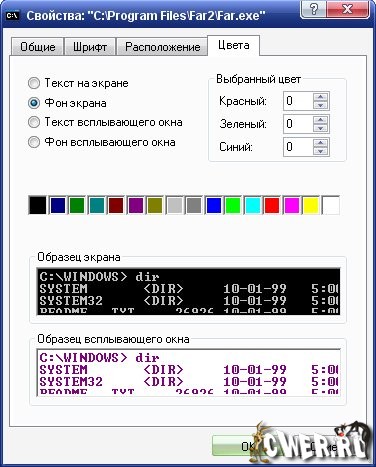Pick the black color swatch
This screenshot has height=467, width=376.
(x=38, y=205)
